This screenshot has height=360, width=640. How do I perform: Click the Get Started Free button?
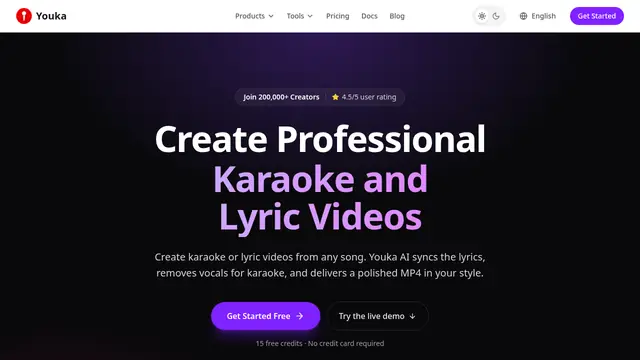[266, 316]
